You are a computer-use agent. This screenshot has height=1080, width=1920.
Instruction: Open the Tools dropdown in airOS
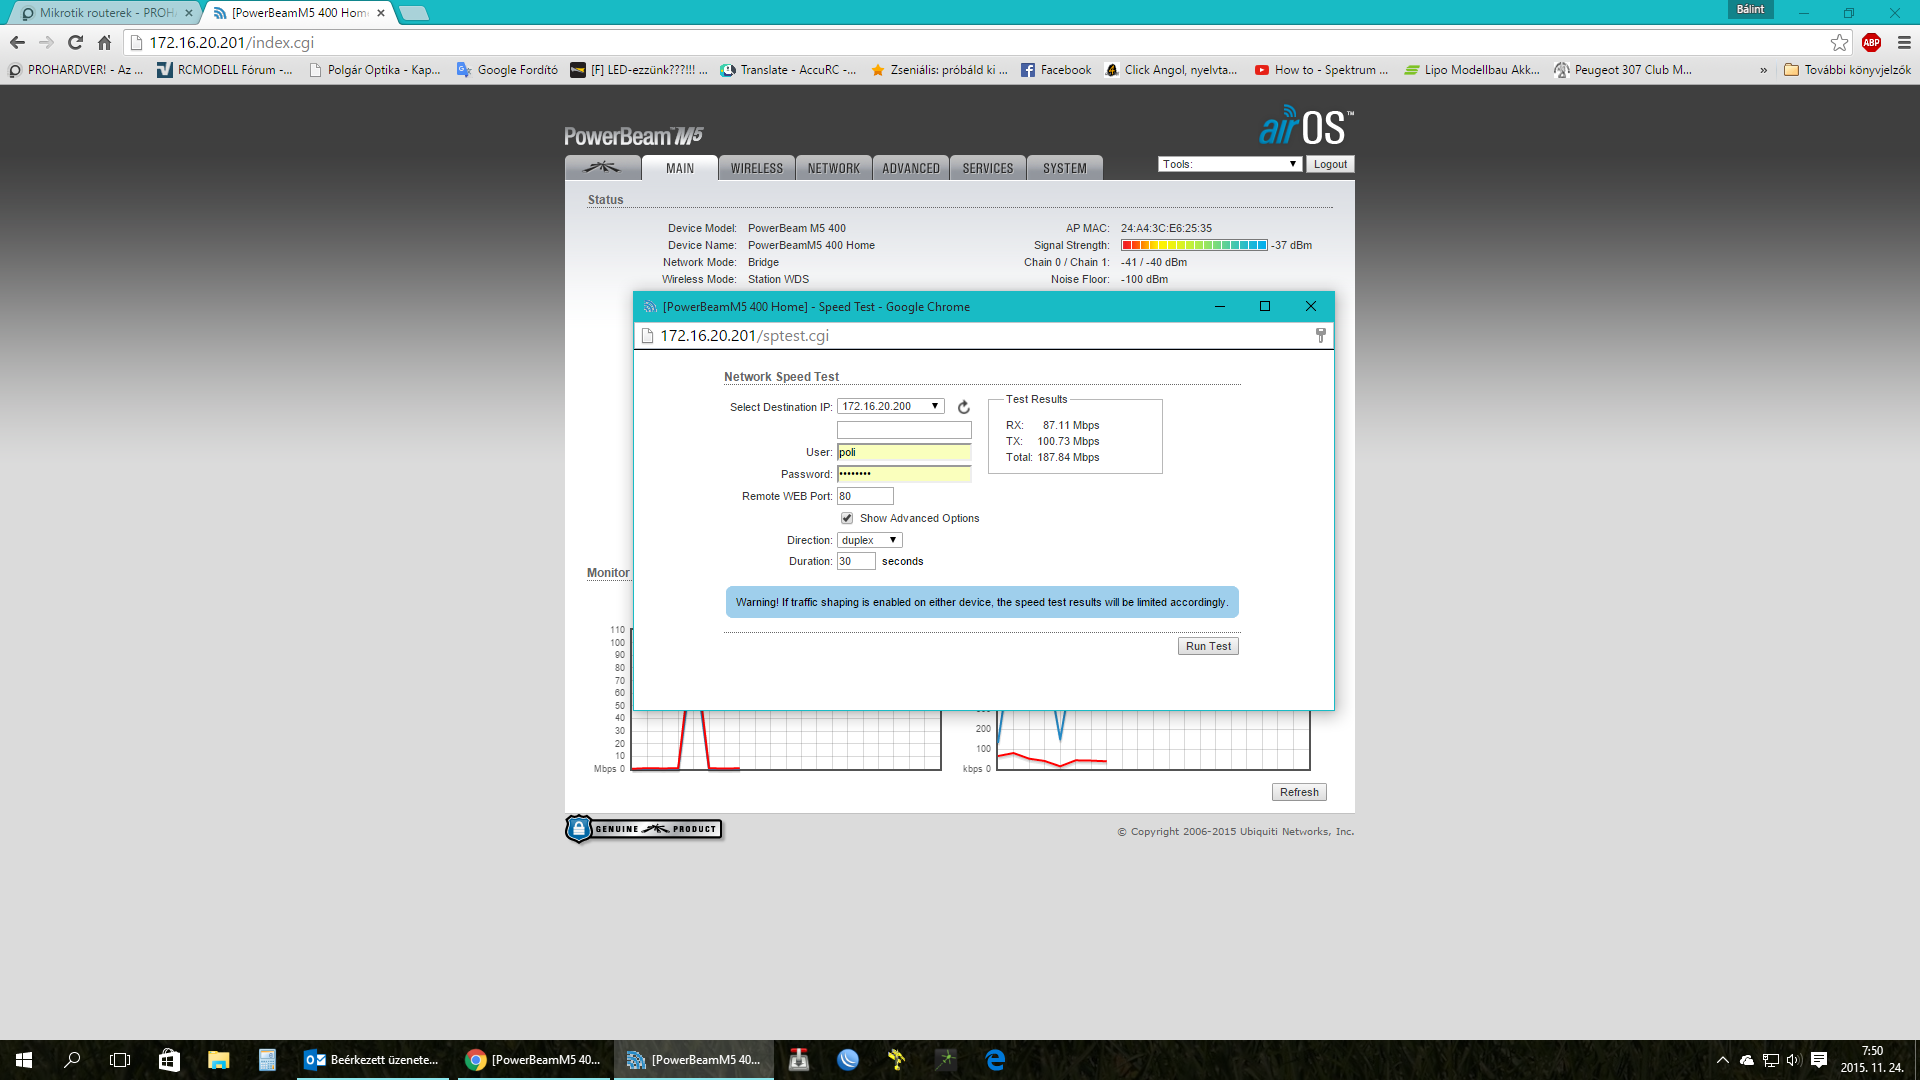point(1229,164)
